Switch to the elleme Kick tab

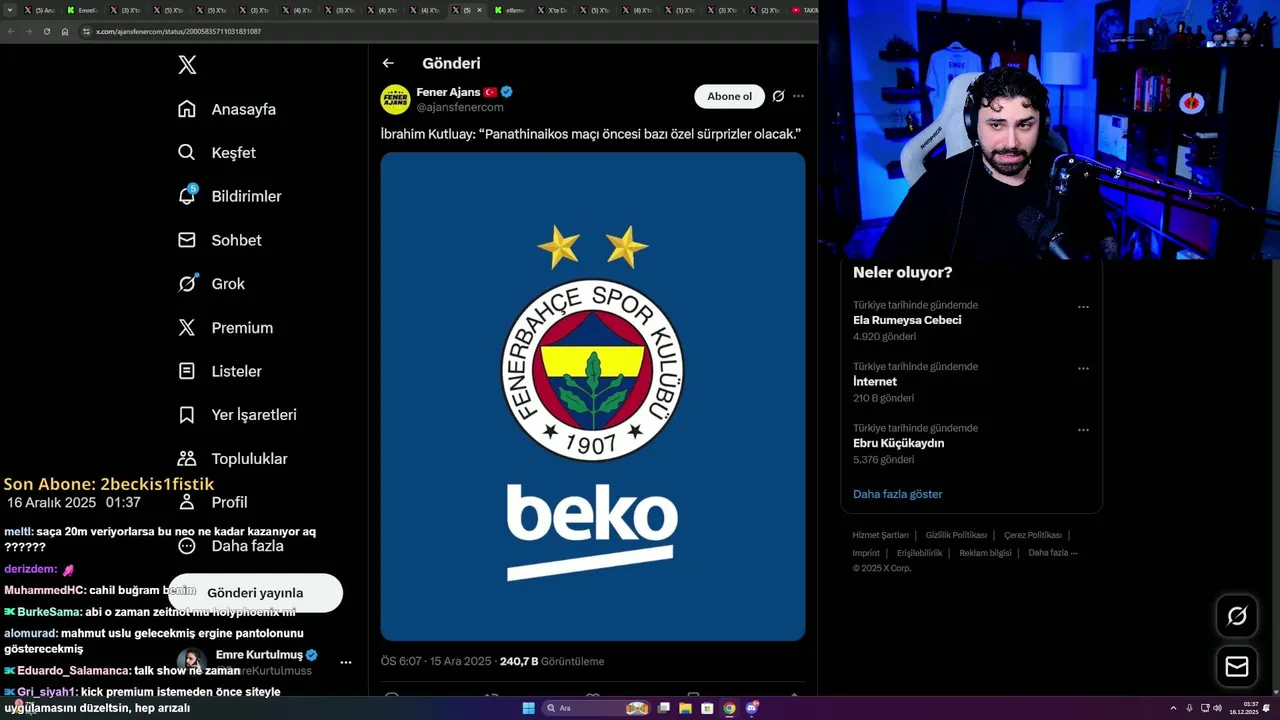pos(511,10)
